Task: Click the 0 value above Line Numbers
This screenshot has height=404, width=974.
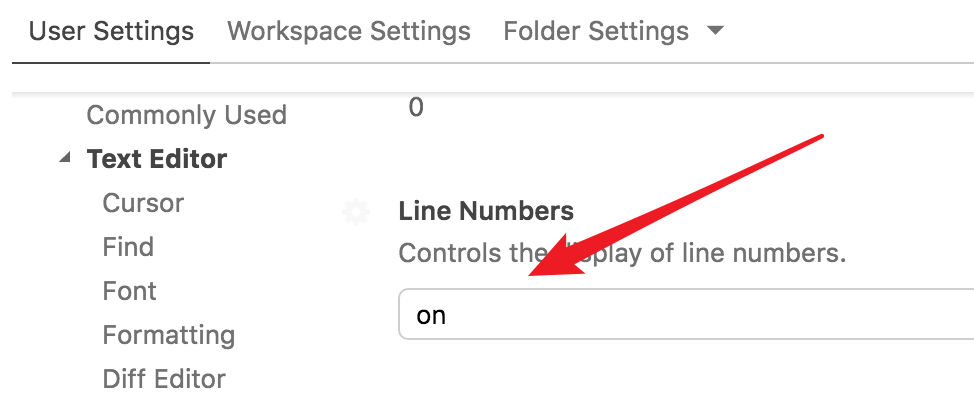Action: tap(416, 107)
